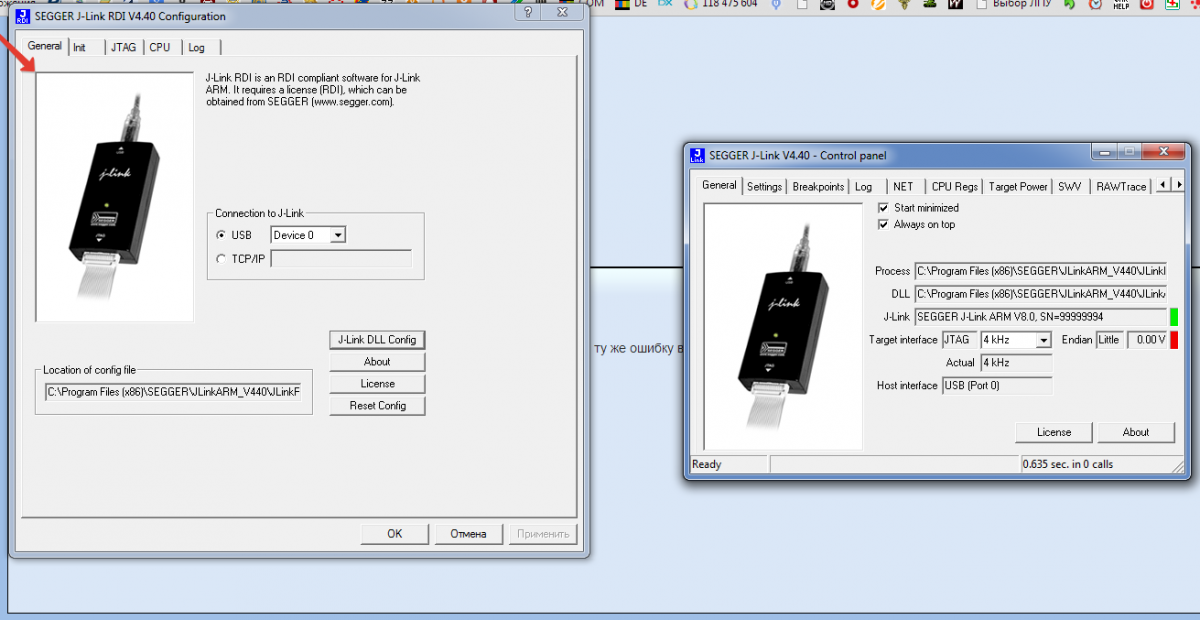Open the RAWTrace tab

[x=1121, y=187]
